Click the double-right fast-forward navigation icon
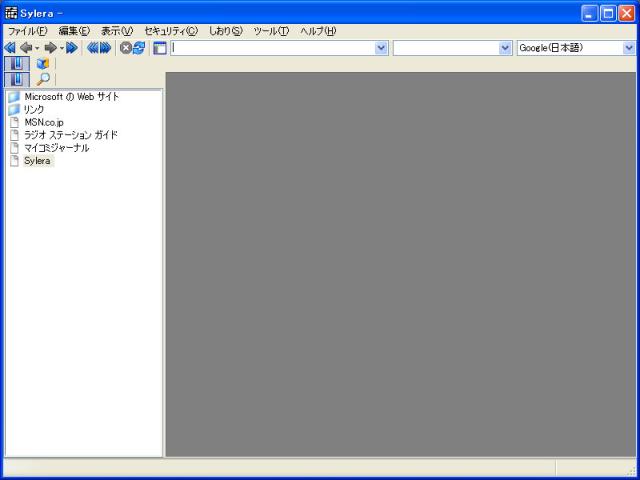The width and height of the screenshot is (640, 480). [72, 48]
